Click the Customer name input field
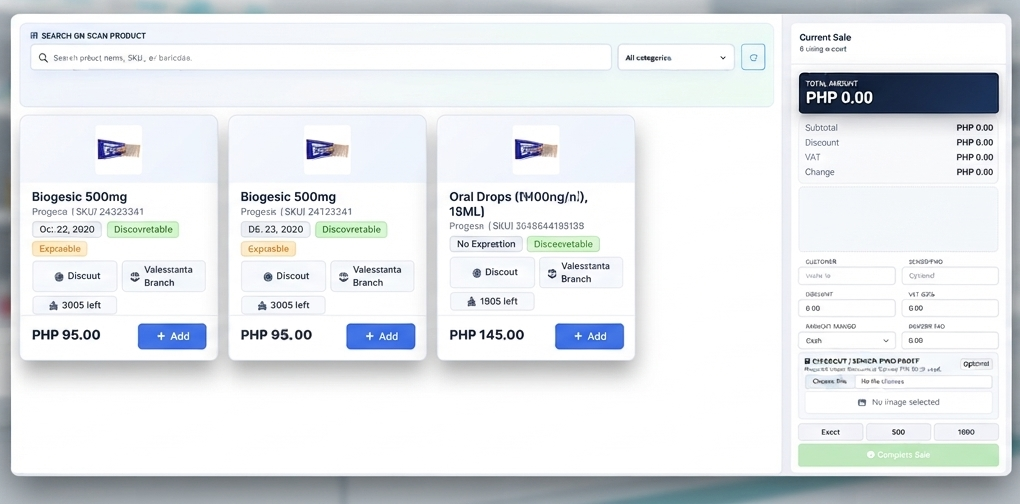This screenshot has height=504, width=1020. (847, 276)
